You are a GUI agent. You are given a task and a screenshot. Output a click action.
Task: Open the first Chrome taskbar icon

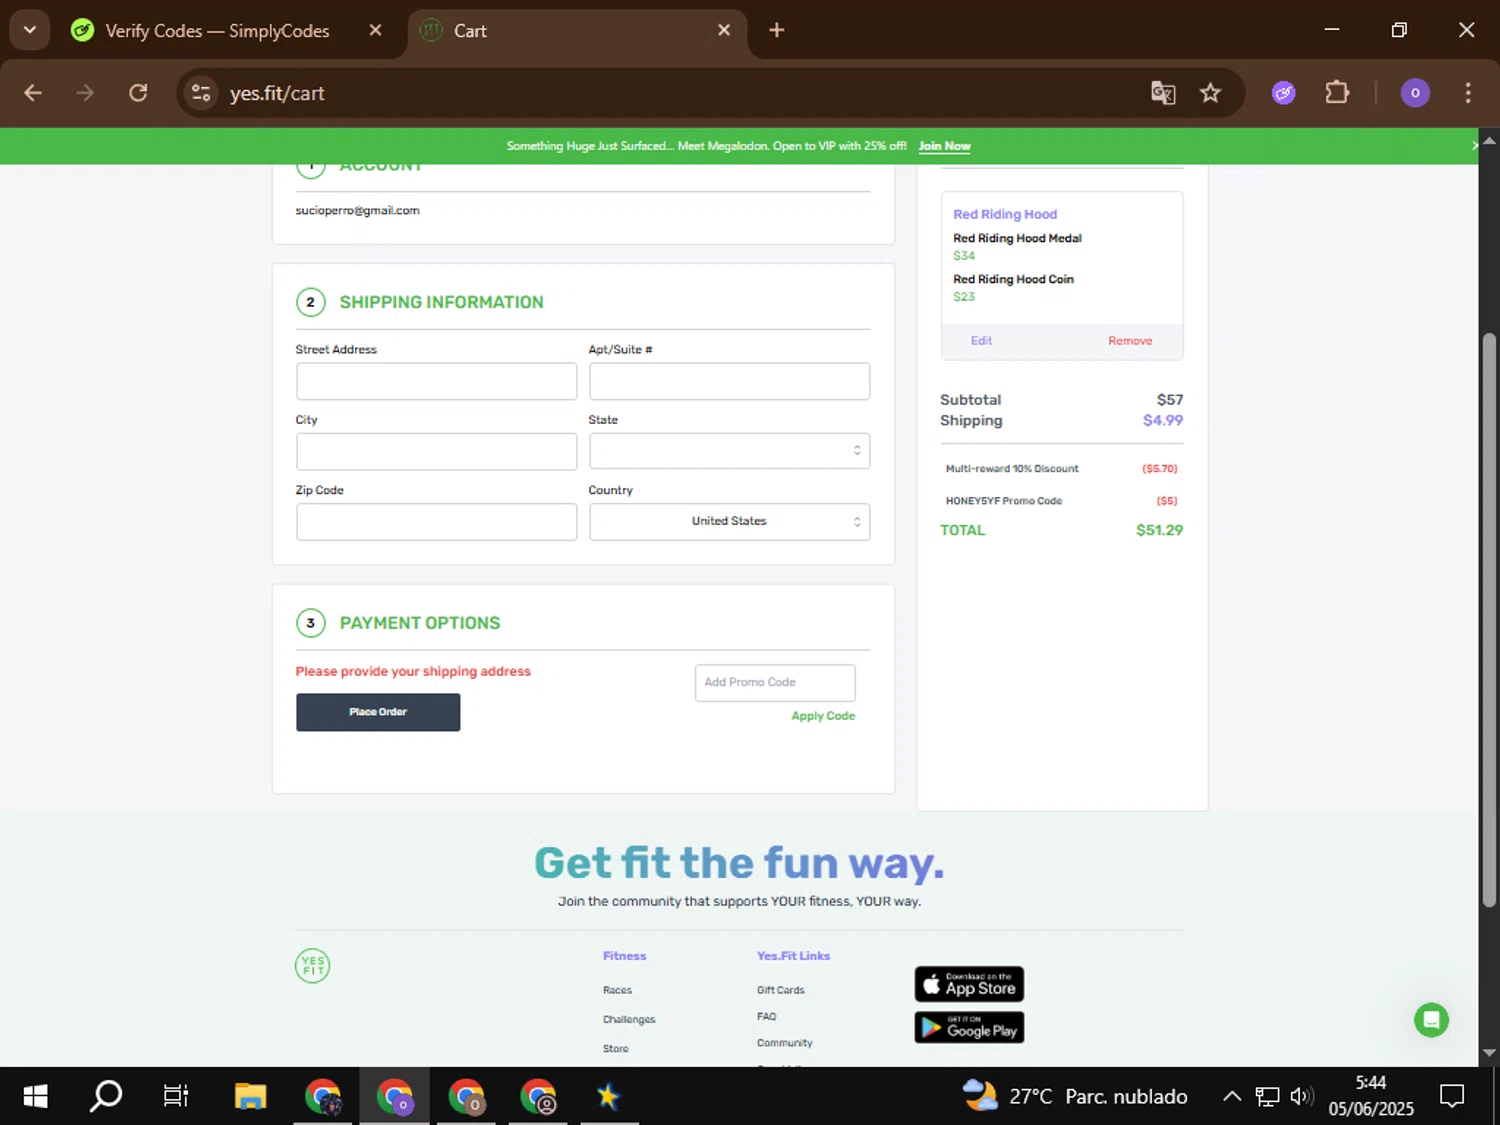coord(323,1096)
